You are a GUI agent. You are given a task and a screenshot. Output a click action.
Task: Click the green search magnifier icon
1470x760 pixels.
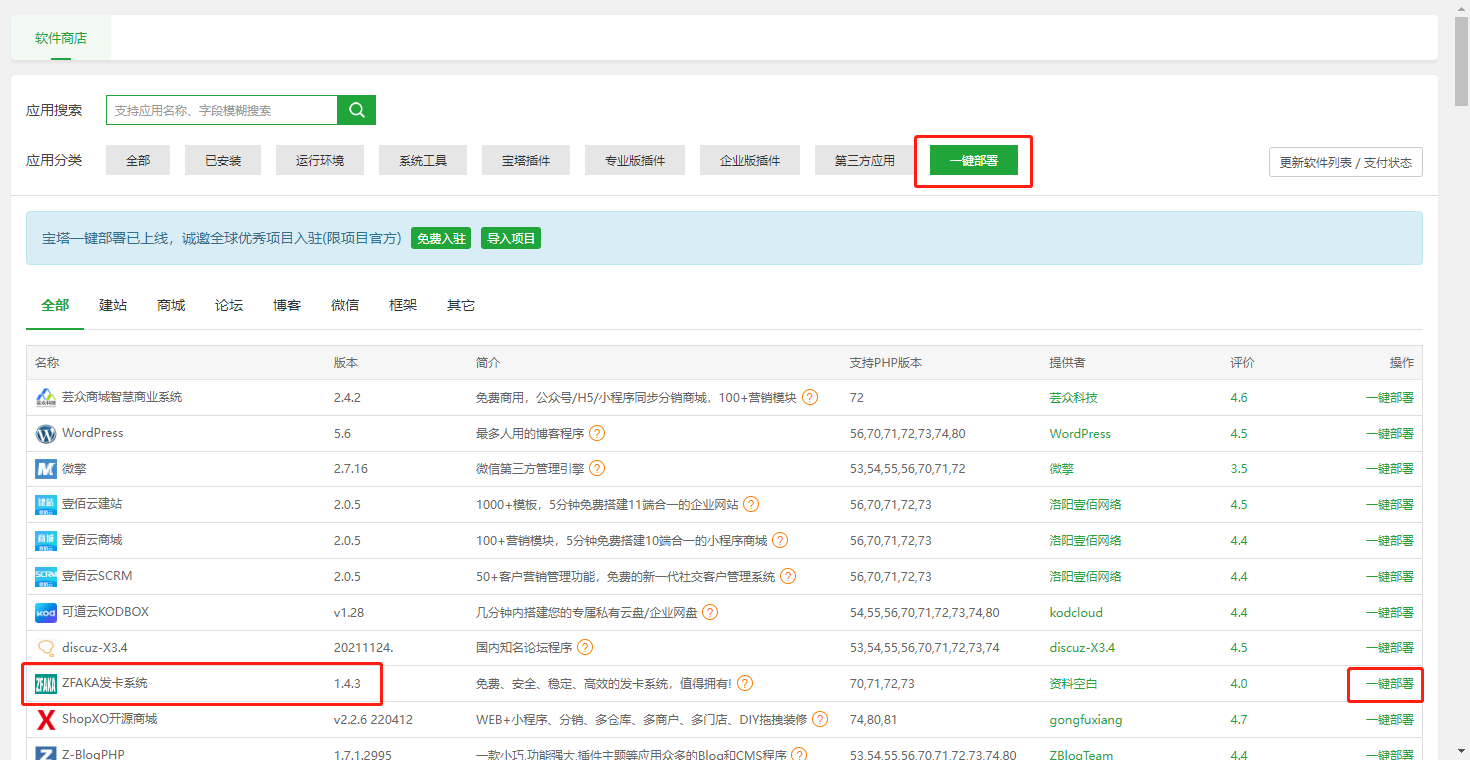click(356, 110)
